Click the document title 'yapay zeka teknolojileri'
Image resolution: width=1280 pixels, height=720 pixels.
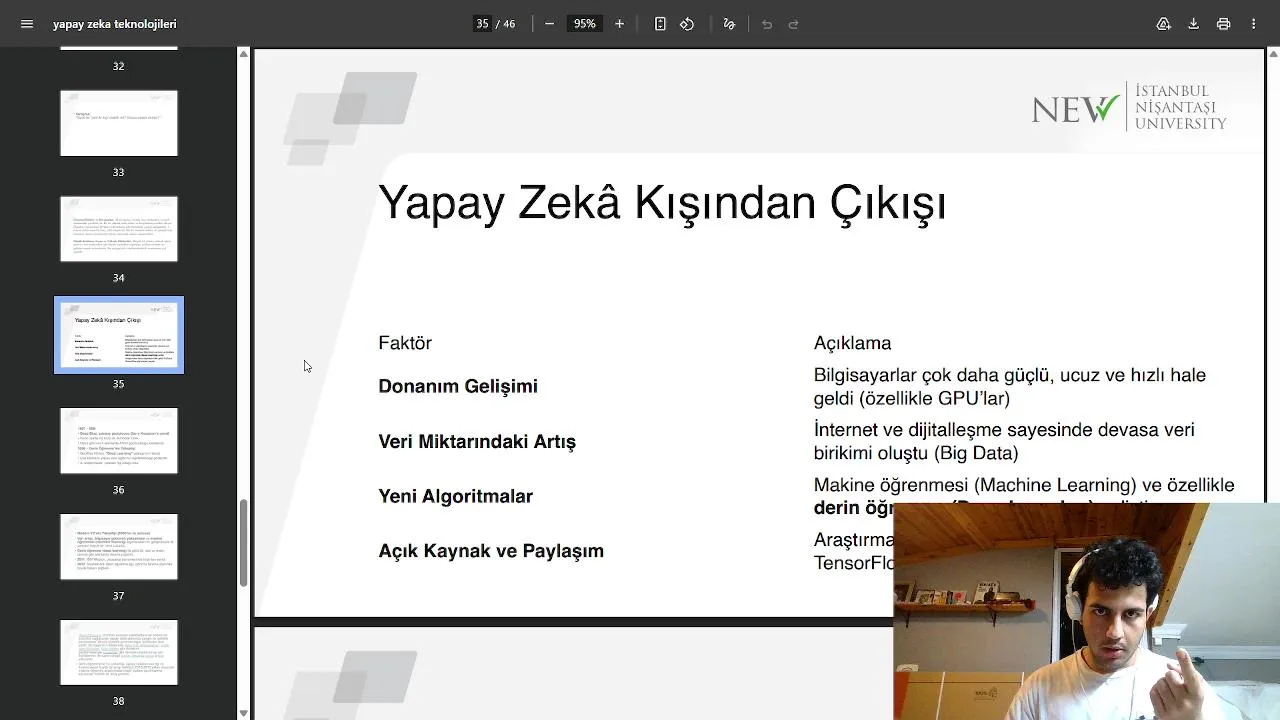coord(115,24)
